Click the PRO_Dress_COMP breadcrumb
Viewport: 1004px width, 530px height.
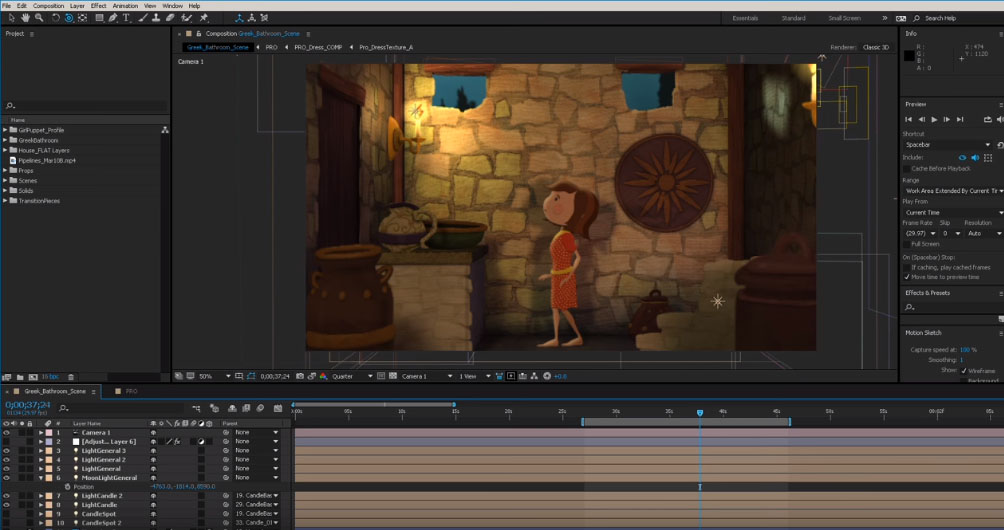(318, 47)
